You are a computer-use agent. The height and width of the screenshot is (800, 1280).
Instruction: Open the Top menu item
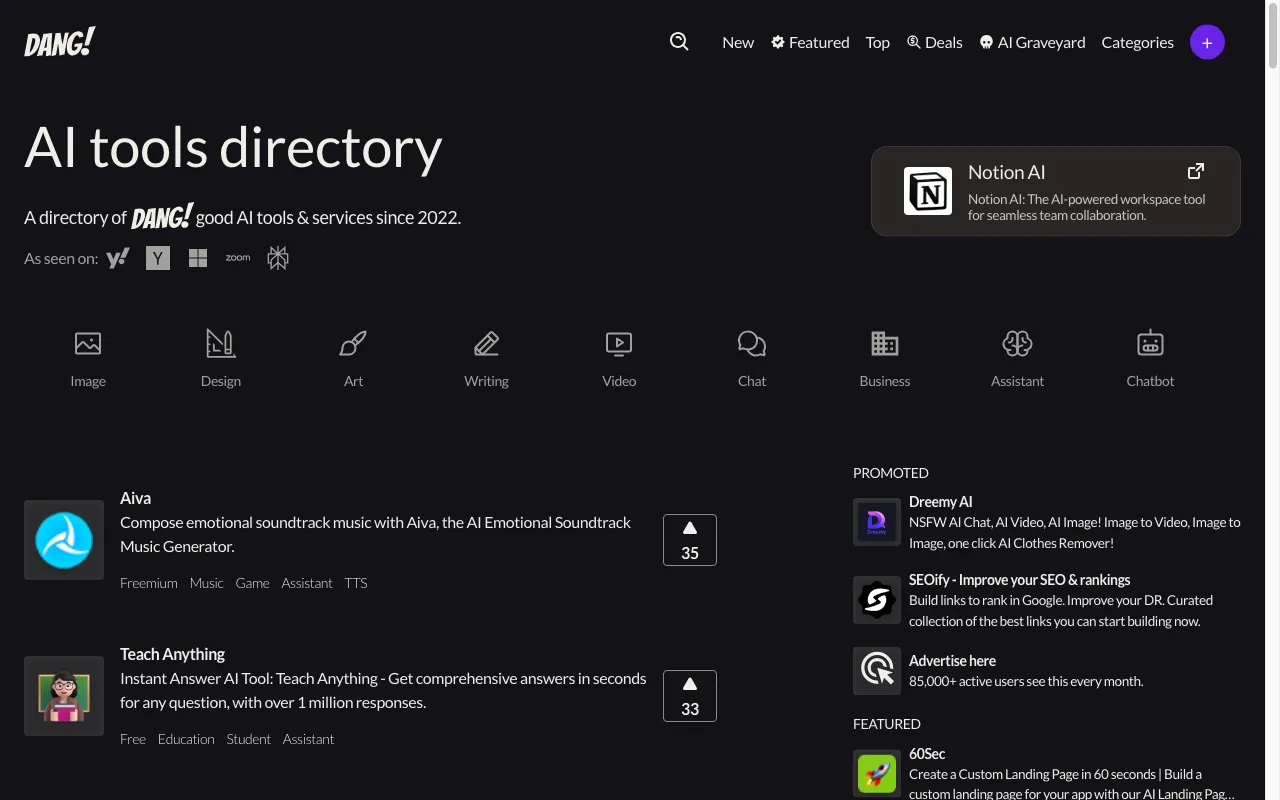(878, 42)
